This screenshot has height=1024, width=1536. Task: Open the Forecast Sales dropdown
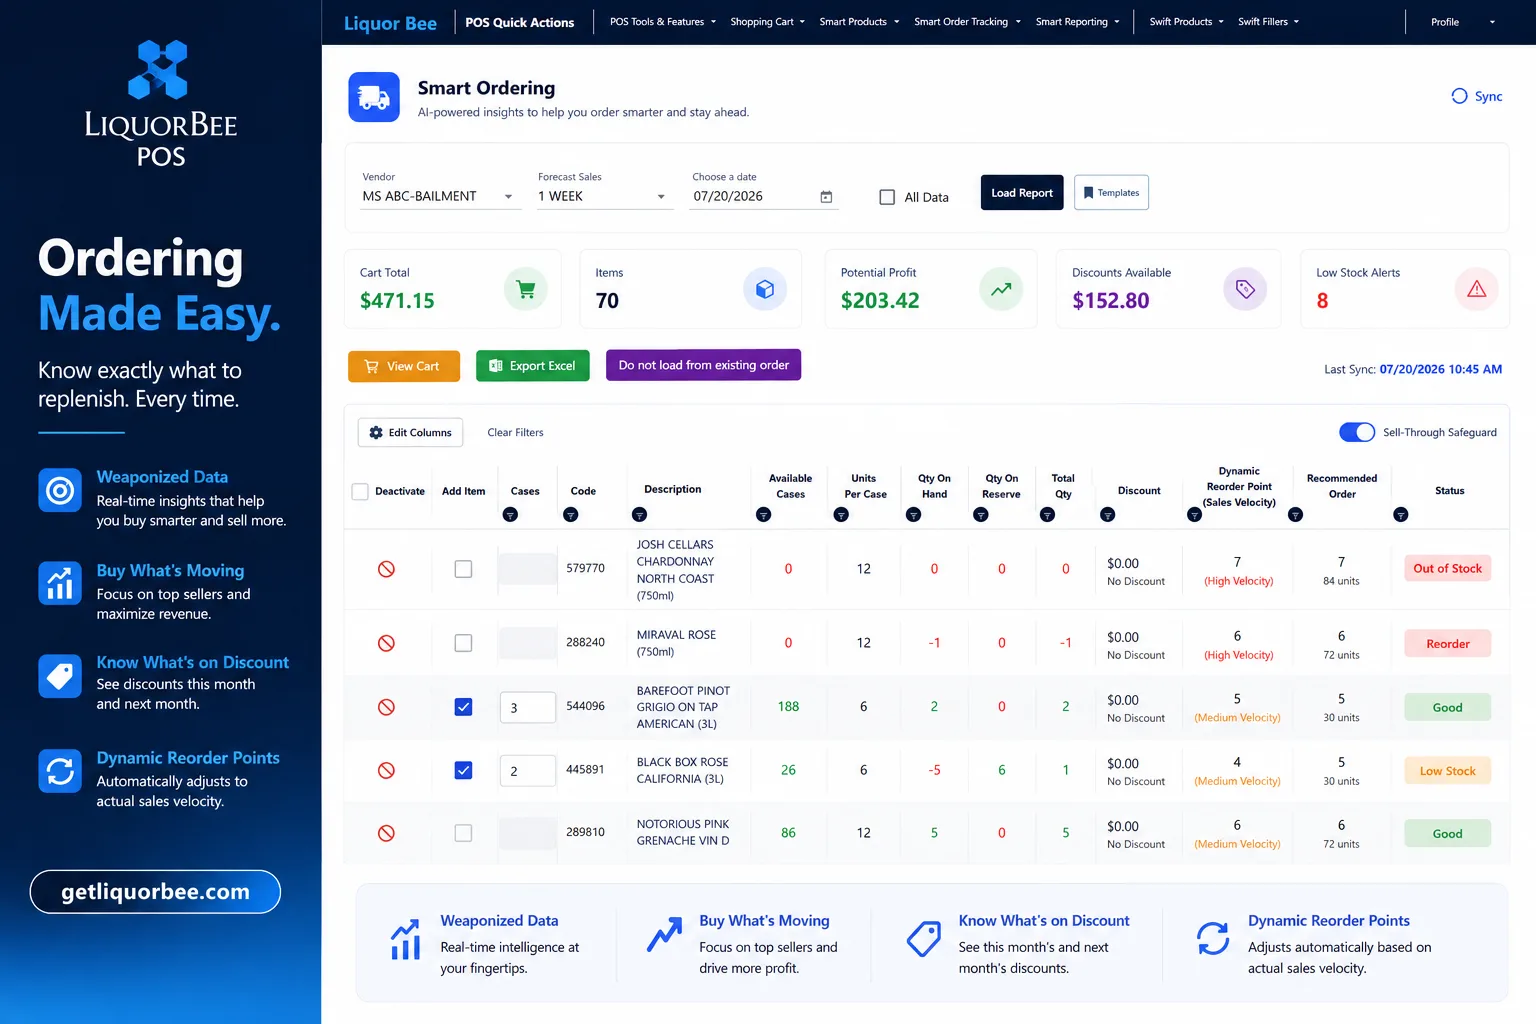603,197
